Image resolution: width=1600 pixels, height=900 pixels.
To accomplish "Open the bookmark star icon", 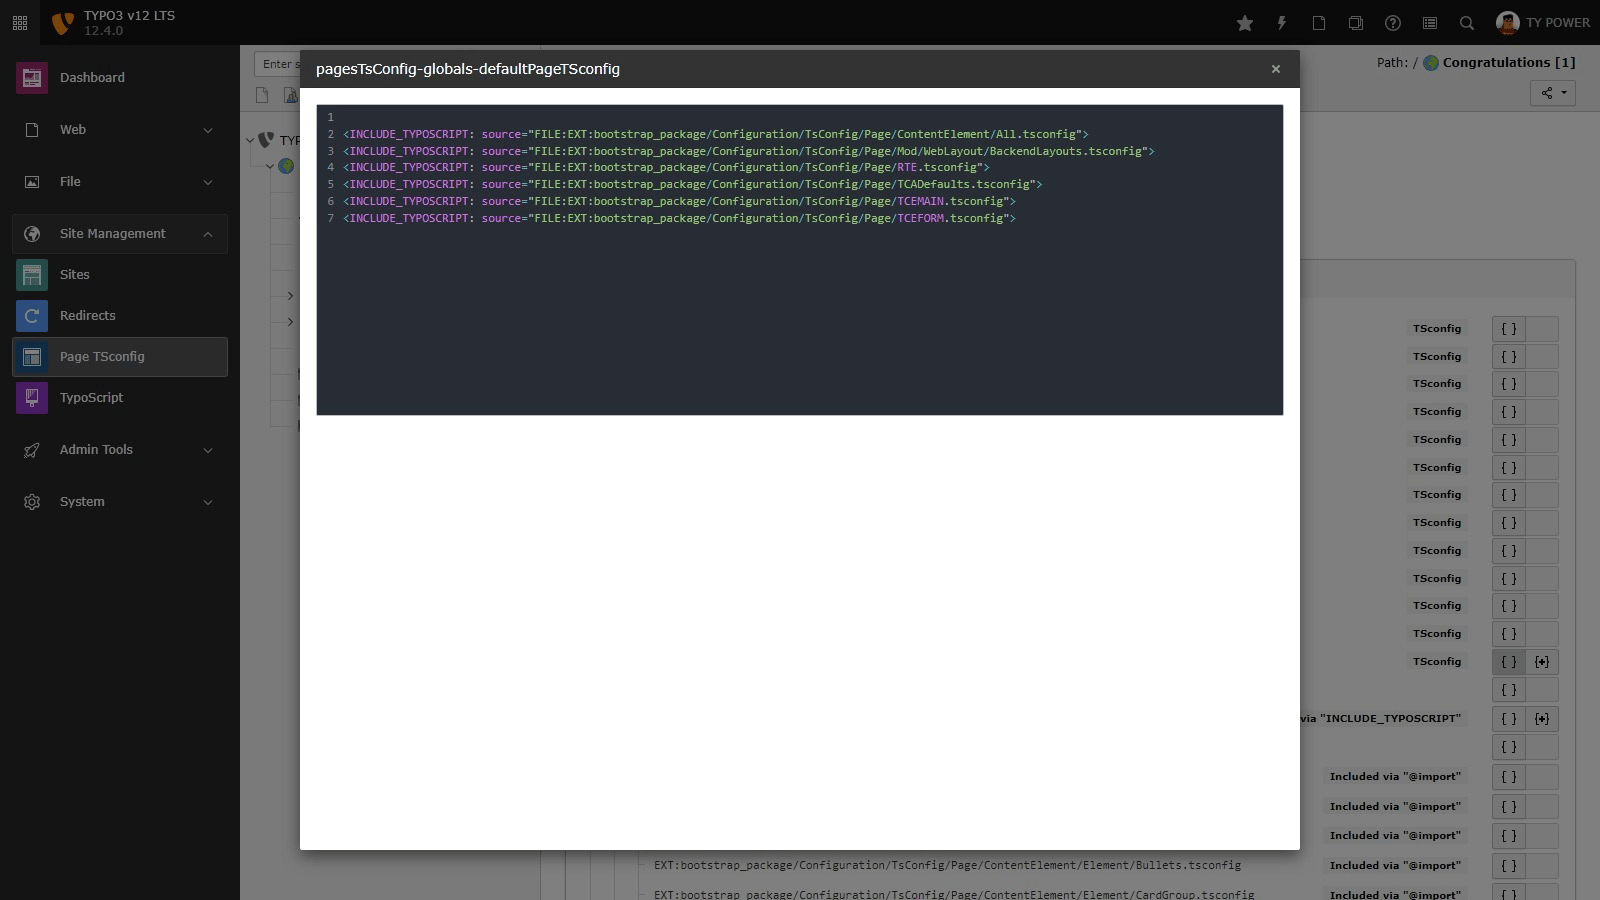I will click(1244, 22).
